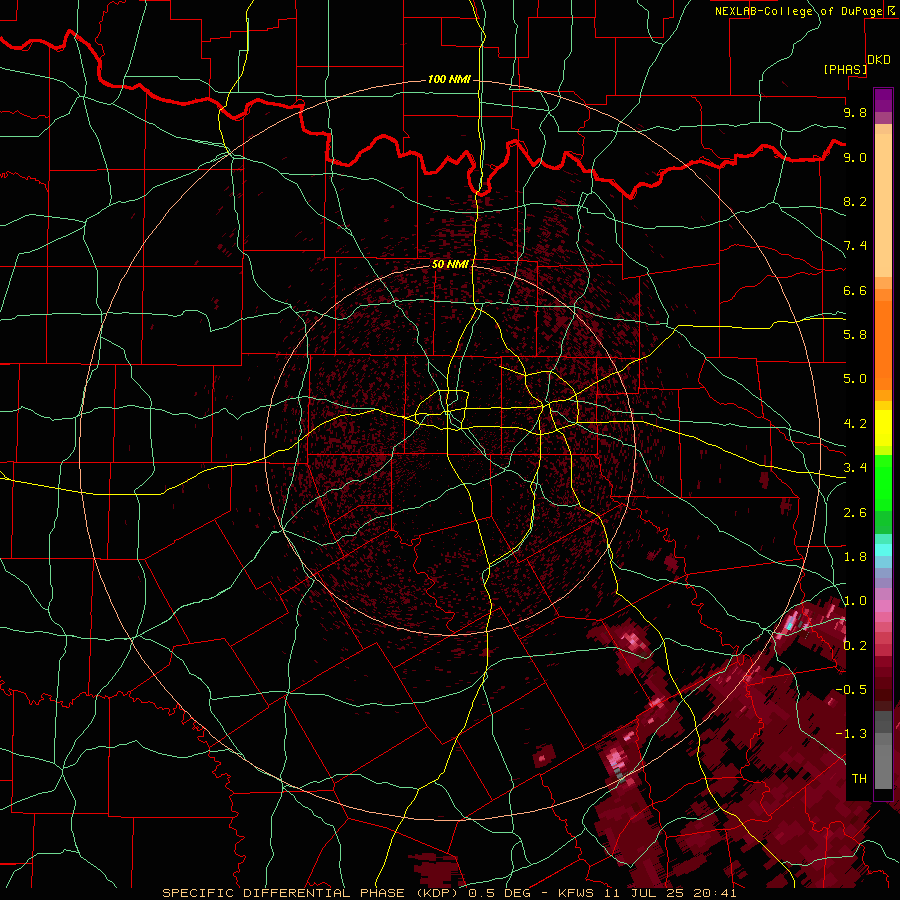
Task: Click the 7.4 value on the legend
Action: 855,246
